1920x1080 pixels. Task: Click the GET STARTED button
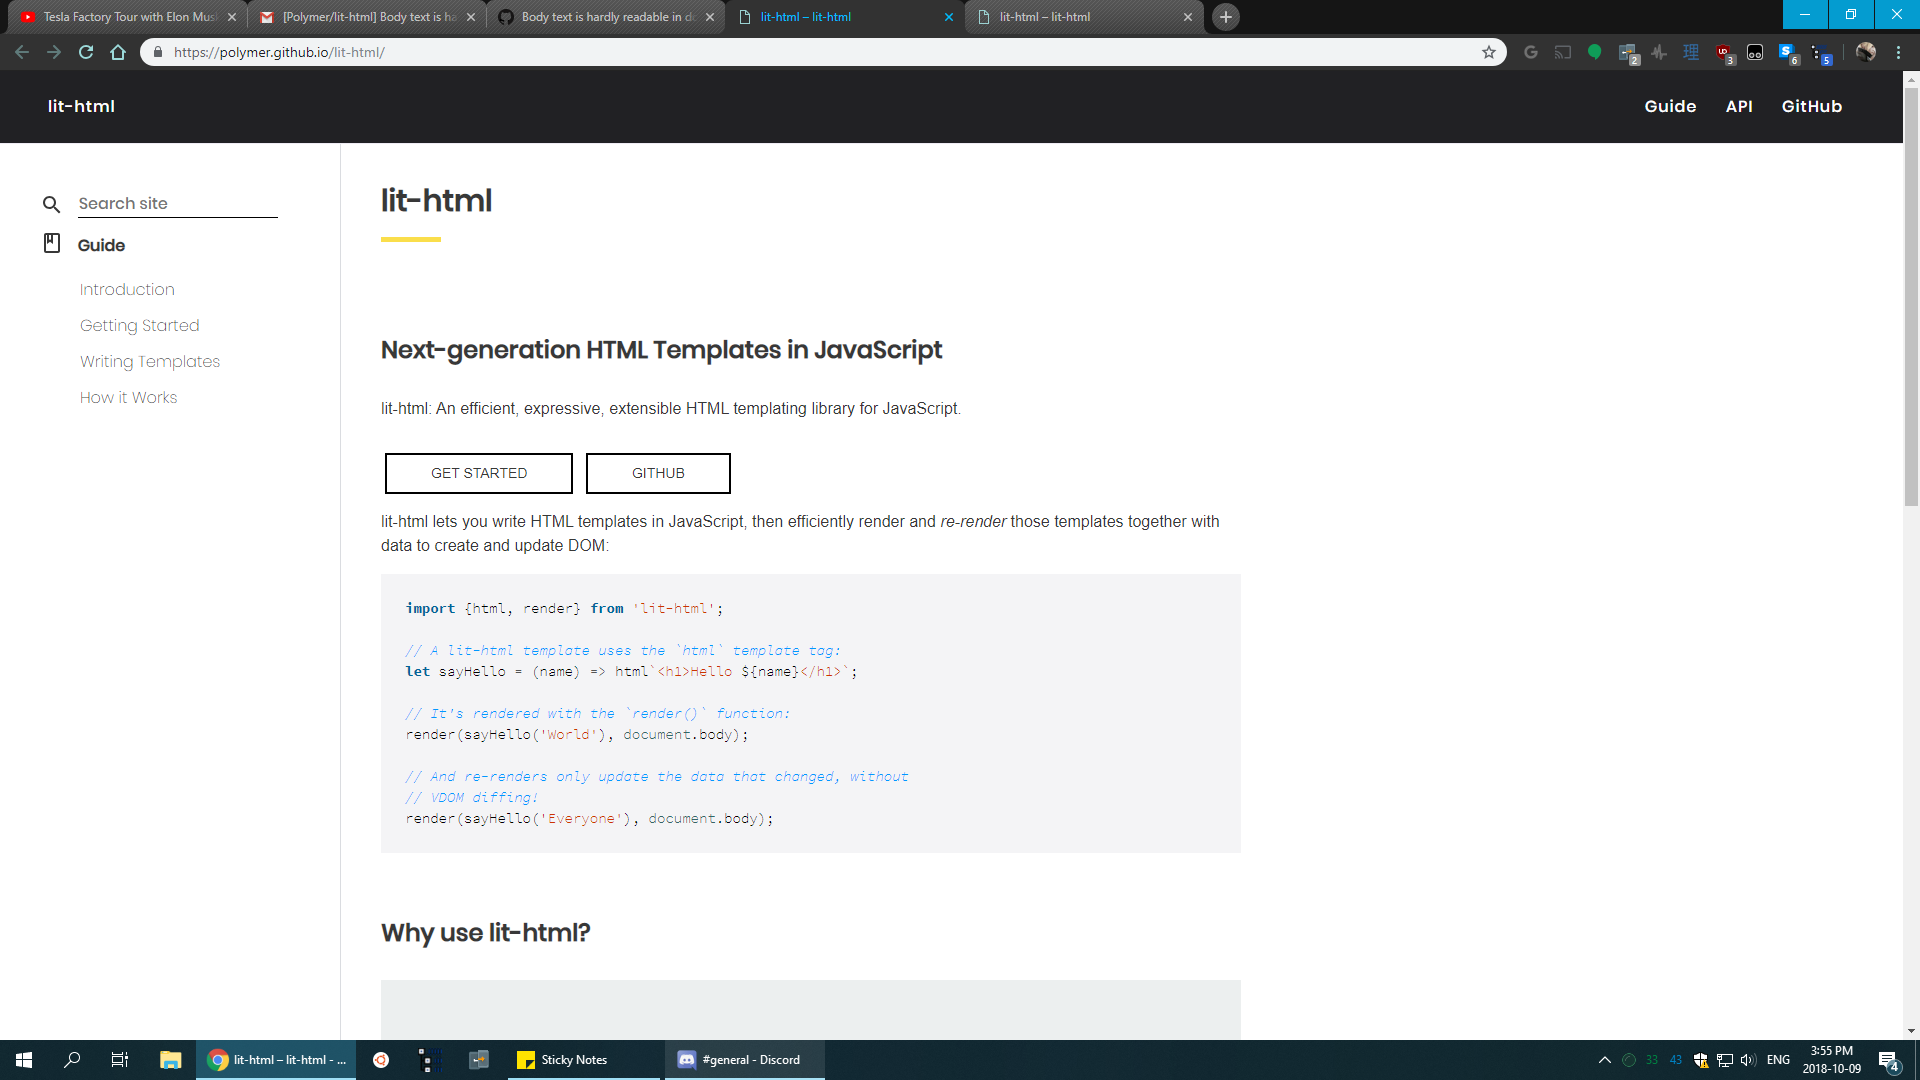click(x=478, y=473)
